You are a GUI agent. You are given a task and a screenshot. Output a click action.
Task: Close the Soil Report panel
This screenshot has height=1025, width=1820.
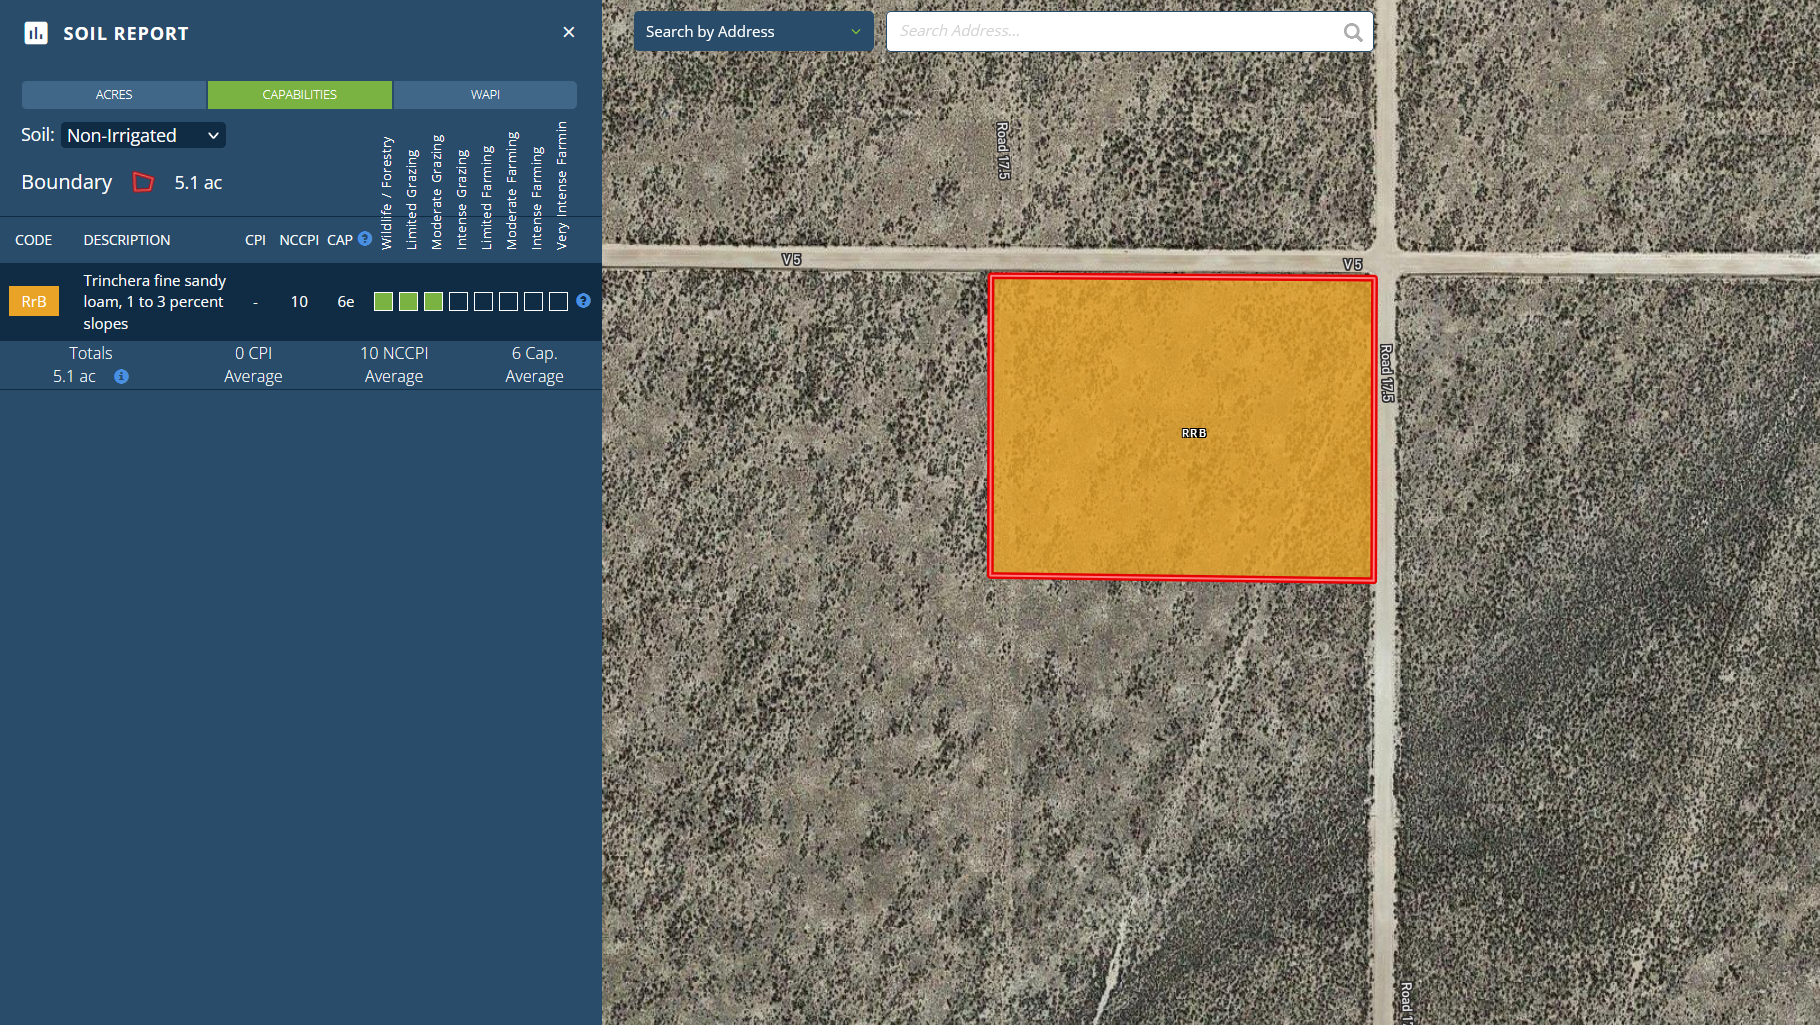point(568,32)
